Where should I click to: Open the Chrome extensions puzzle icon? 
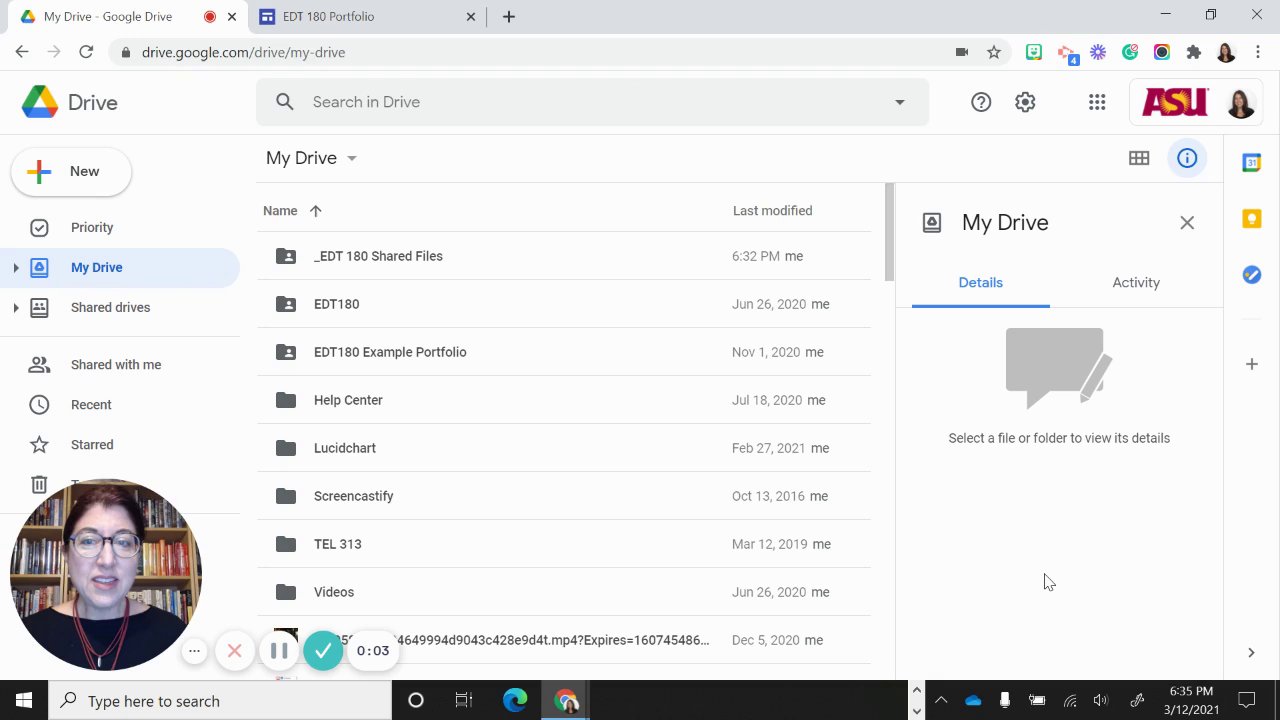click(1194, 52)
